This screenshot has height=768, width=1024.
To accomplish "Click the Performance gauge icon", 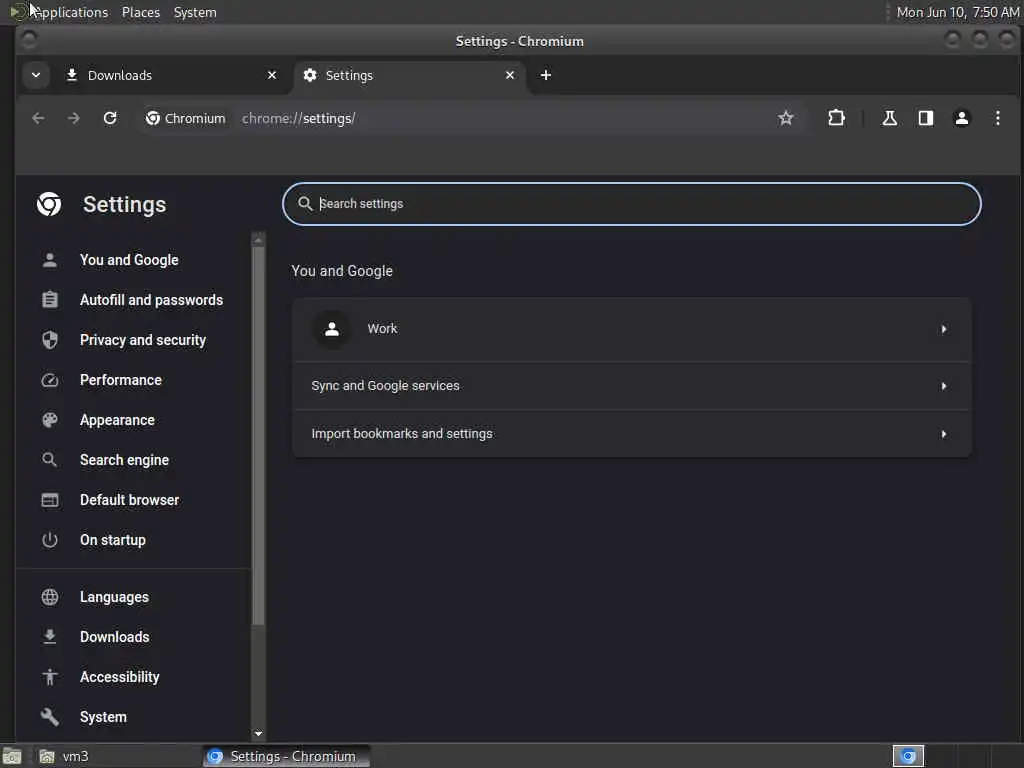I will [50, 380].
